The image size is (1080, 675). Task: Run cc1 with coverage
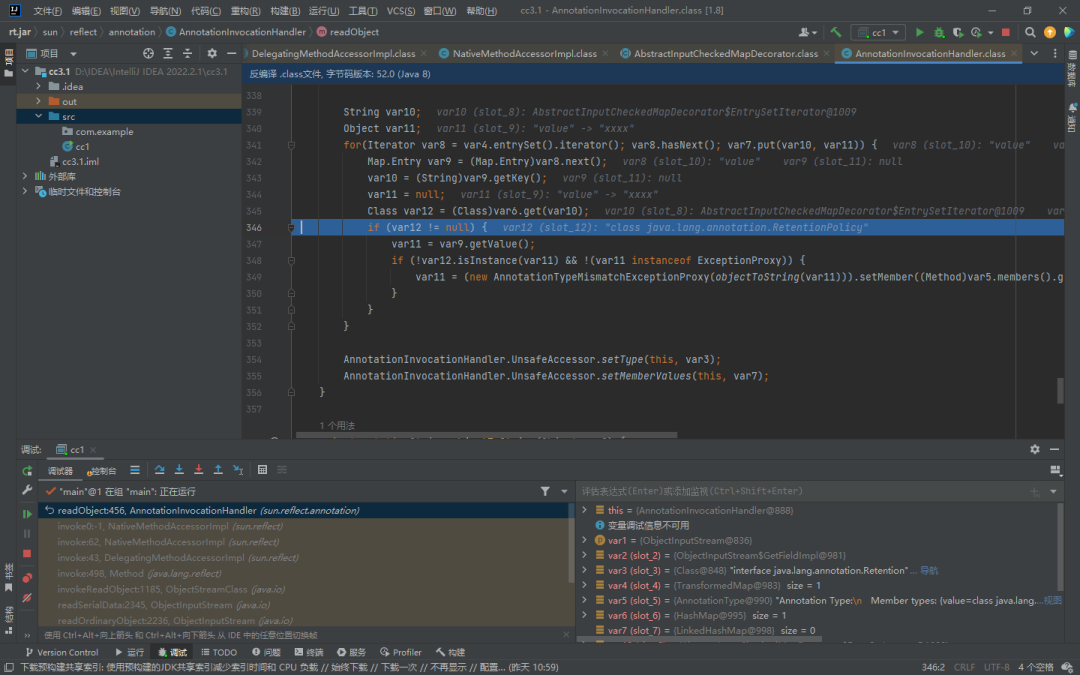(957, 32)
